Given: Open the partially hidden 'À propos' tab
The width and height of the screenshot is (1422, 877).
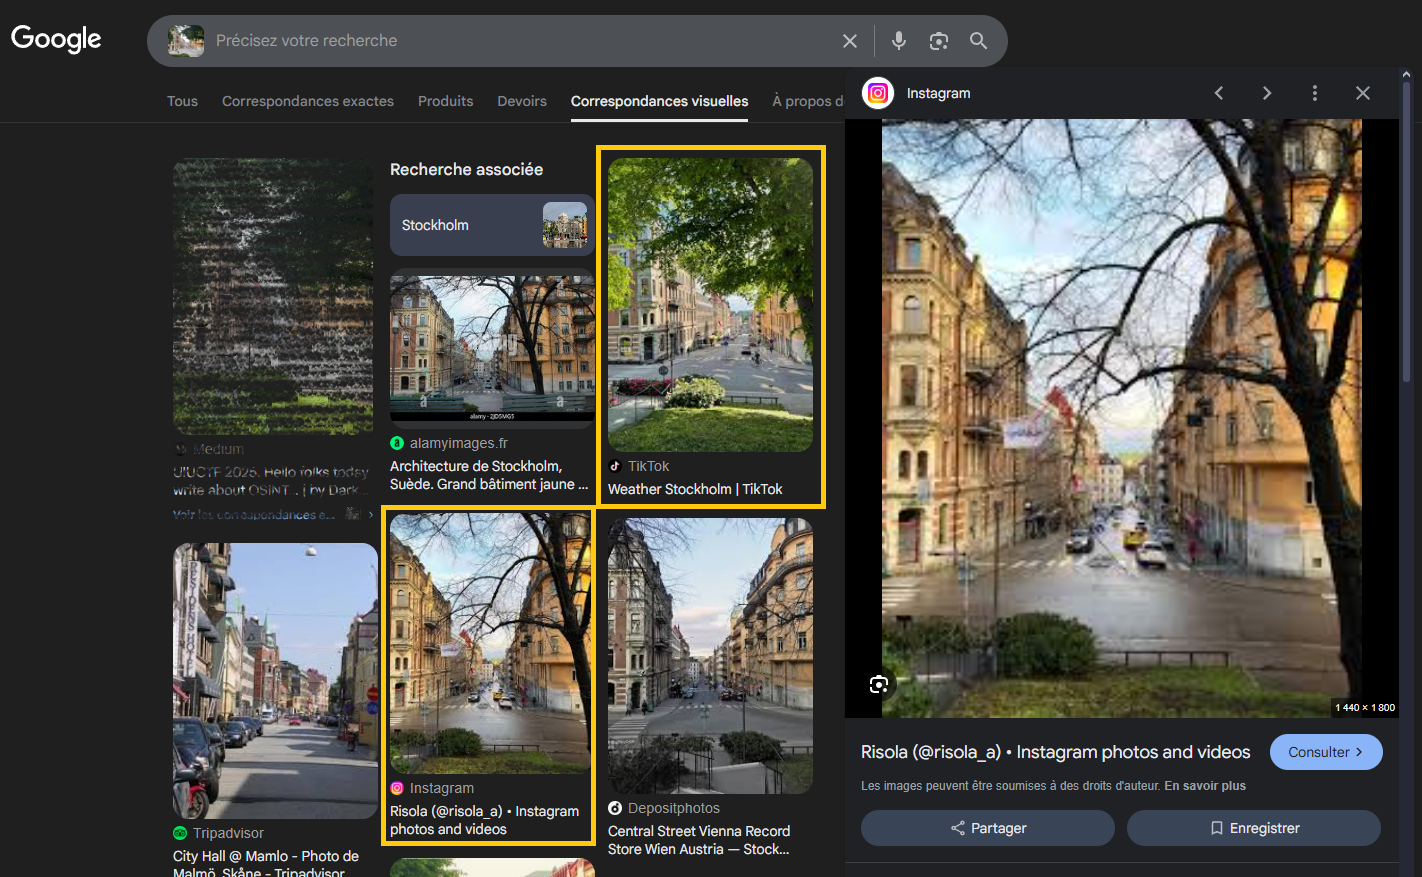Looking at the screenshot, I should pyautogui.click(x=808, y=101).
